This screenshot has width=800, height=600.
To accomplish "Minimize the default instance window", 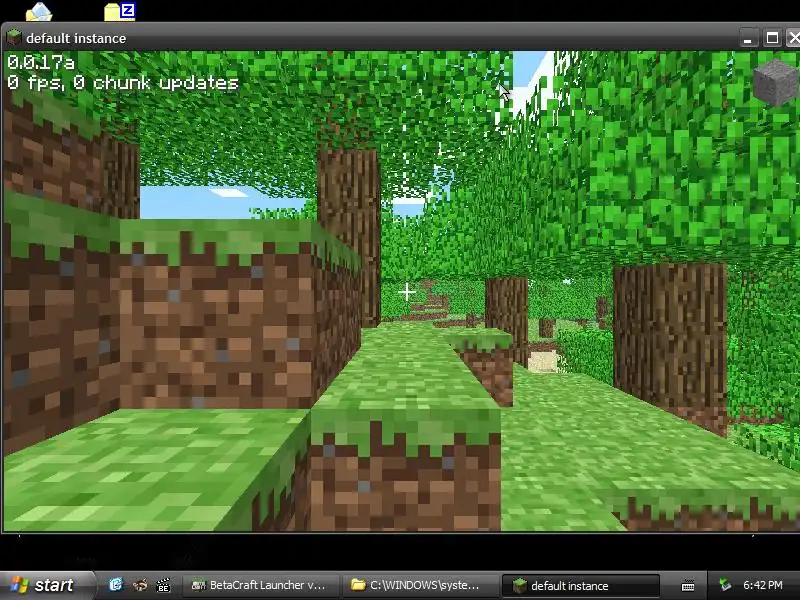I will point(748,38).
